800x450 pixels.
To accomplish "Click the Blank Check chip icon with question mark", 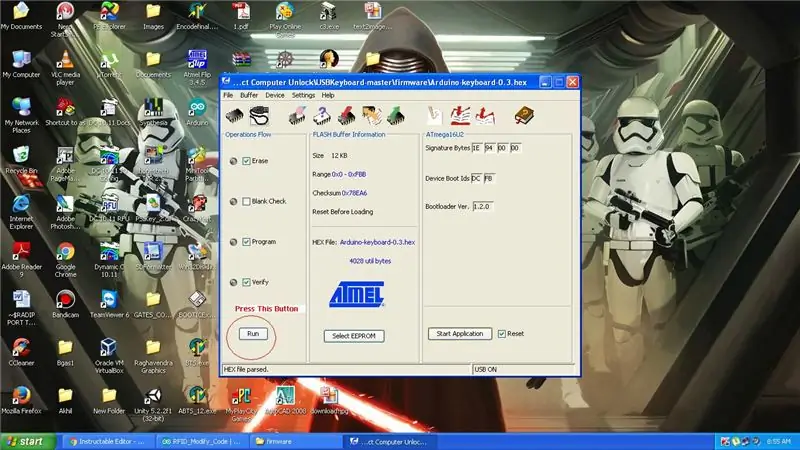I will (322, 116).
